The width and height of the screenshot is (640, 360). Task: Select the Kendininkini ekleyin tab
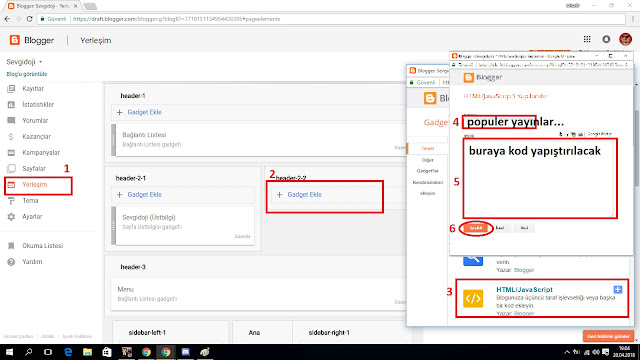428,188
